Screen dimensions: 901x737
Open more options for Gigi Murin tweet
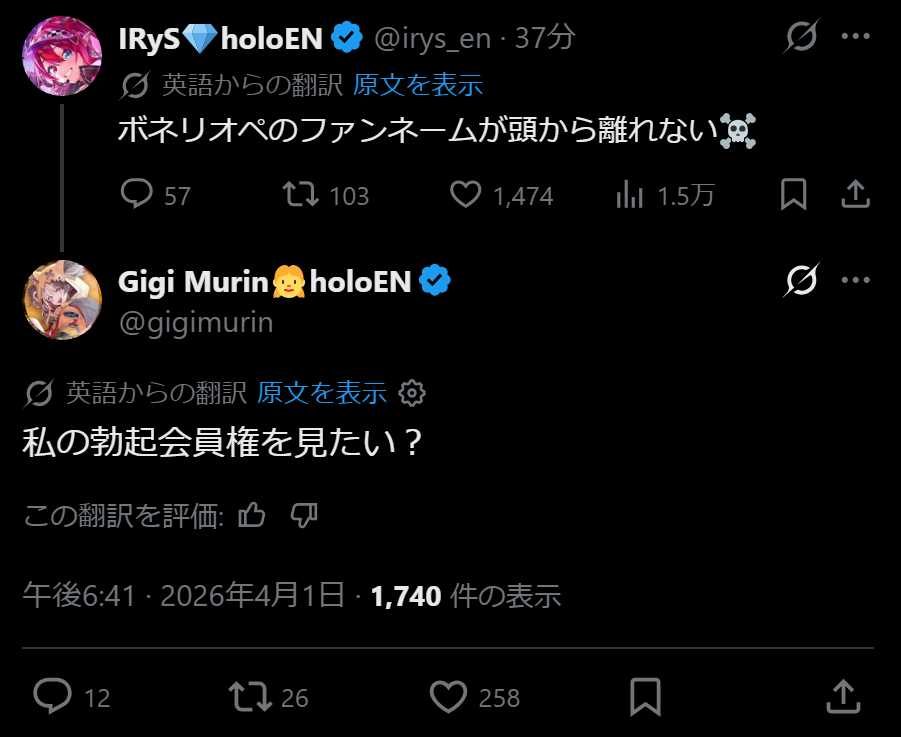click(856, 281)
